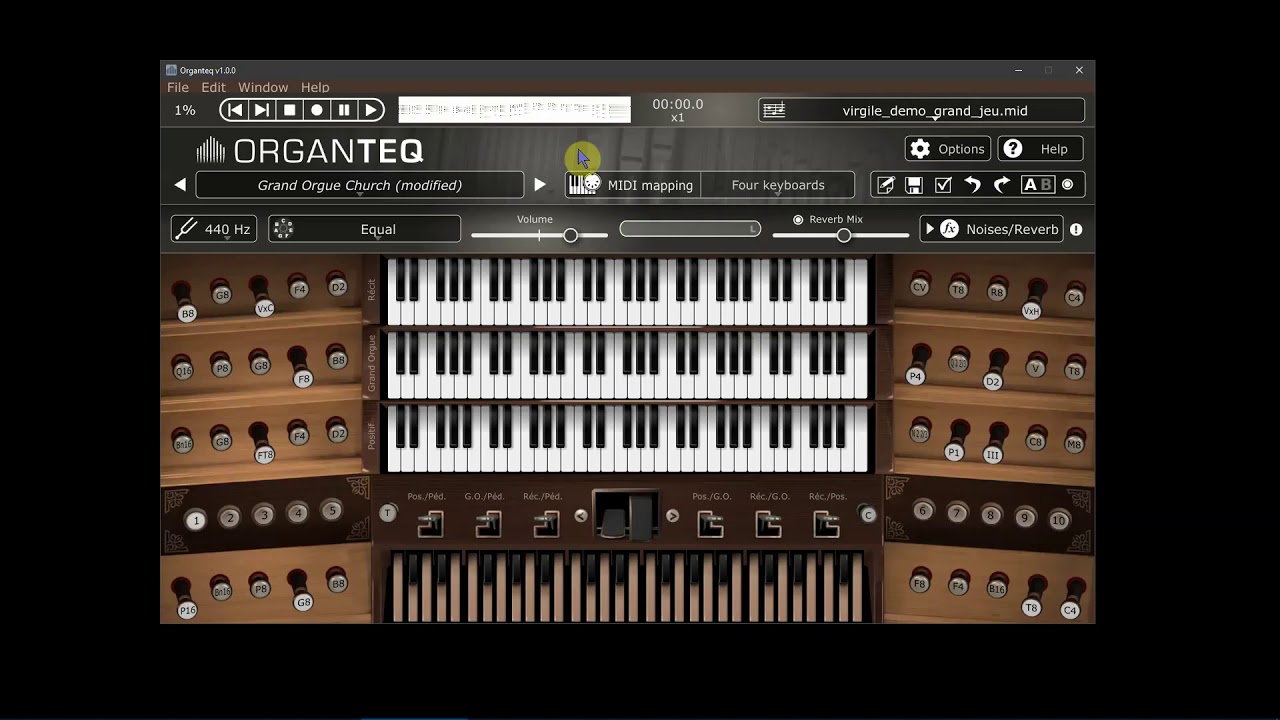
Task: Click the left arrow beside swell pedal
Action: 581,516
